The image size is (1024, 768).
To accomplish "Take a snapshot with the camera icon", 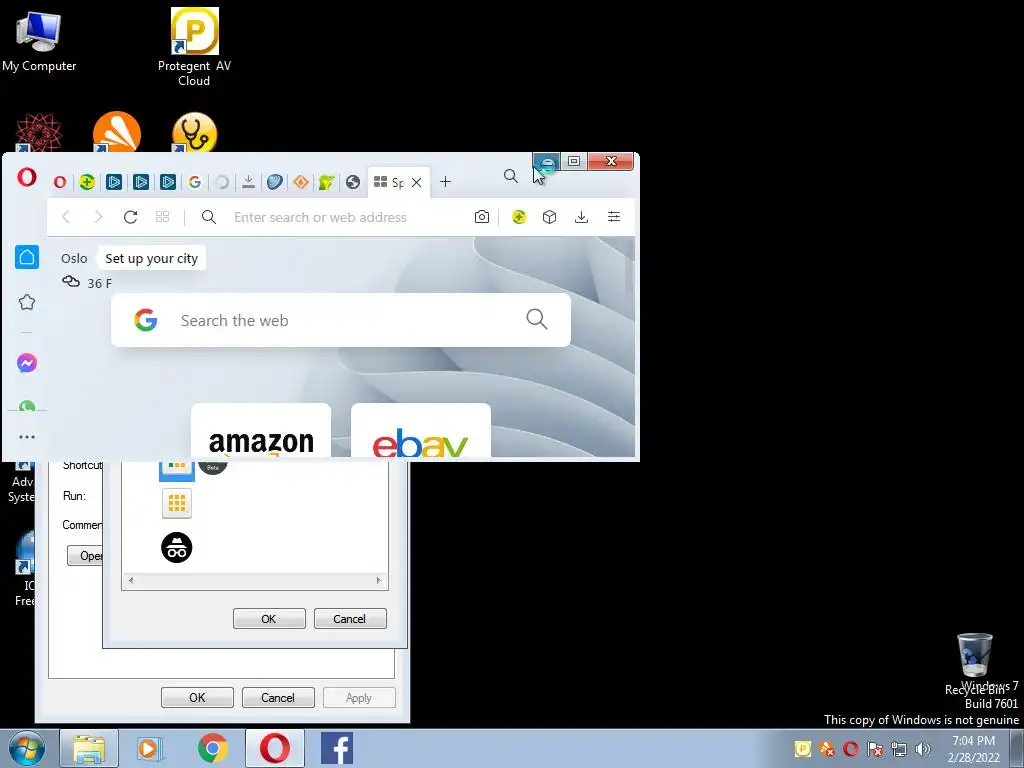I will coord(482,217).
